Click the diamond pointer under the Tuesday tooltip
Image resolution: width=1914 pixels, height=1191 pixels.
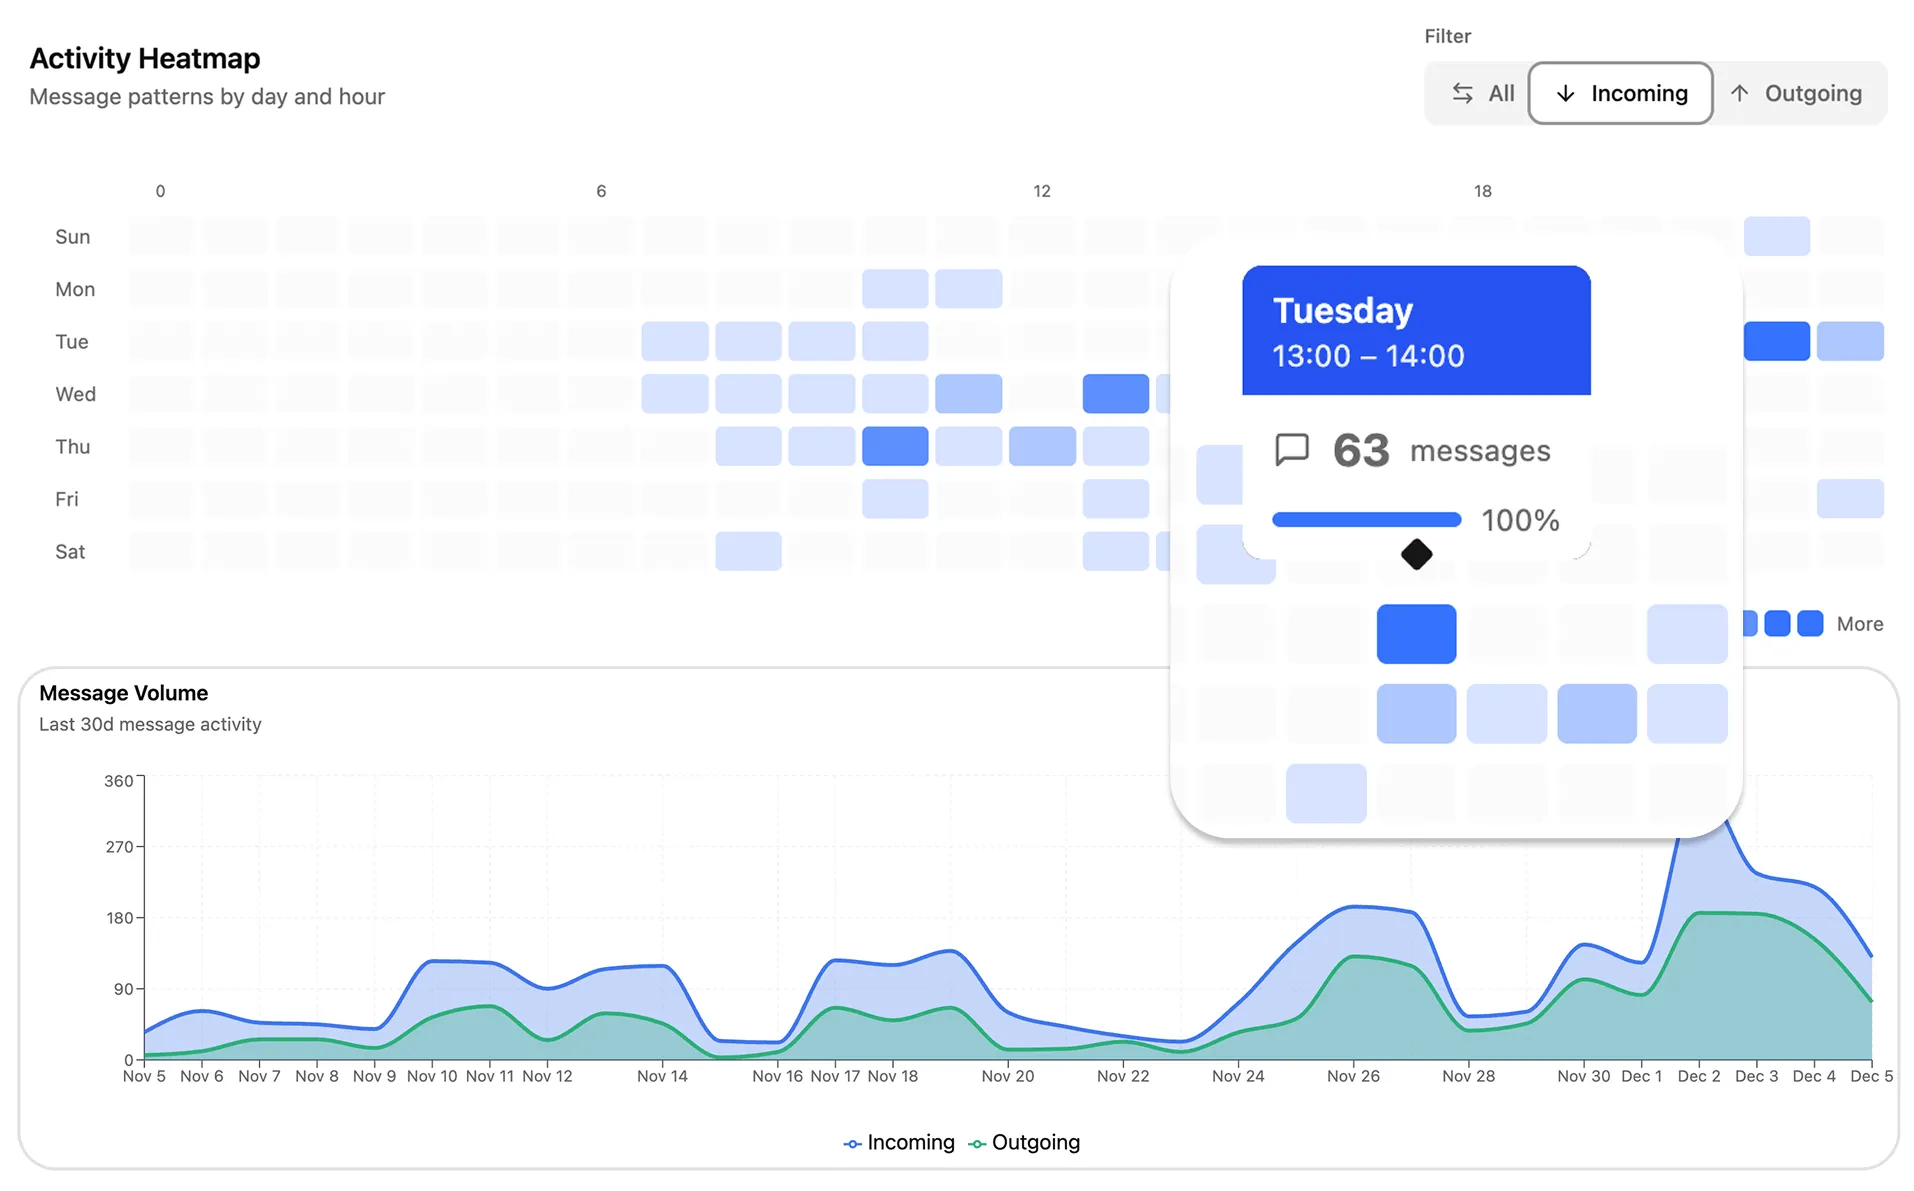(1416, 553)
